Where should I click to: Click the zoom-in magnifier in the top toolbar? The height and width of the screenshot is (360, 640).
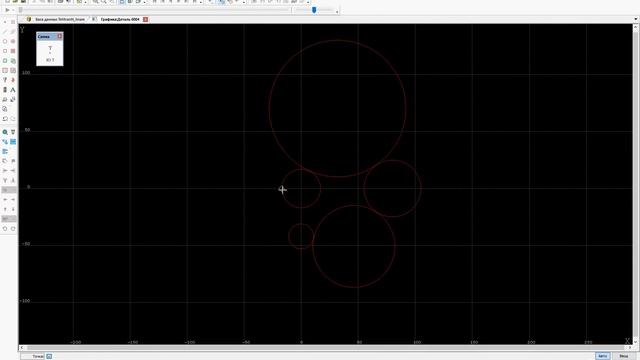(x=95, y=2)
